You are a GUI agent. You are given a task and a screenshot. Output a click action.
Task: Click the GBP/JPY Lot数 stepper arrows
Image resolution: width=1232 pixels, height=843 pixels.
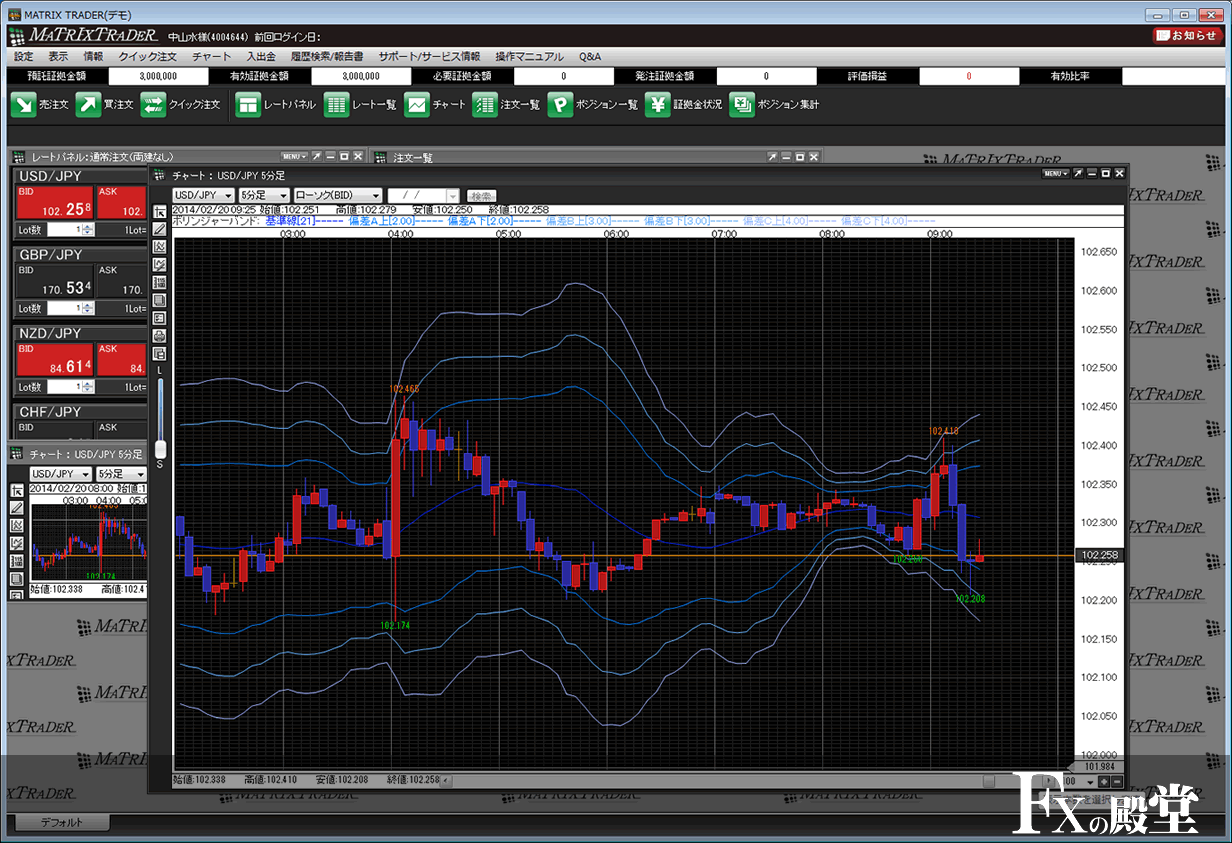point(88,308)
